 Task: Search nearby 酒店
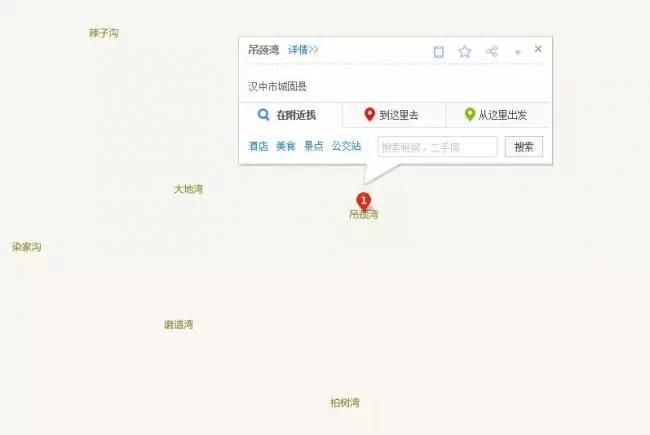(x=258, y=146)
